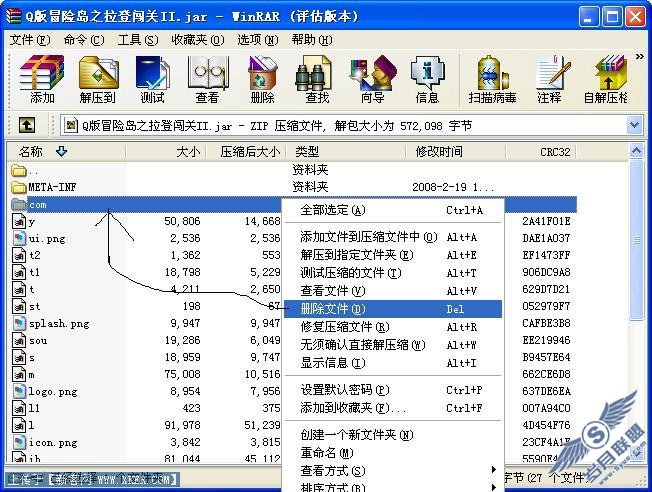Click the 信息 (Info) toolbar icon
Viewport: 652px width, 492px height.
(427, 79)
